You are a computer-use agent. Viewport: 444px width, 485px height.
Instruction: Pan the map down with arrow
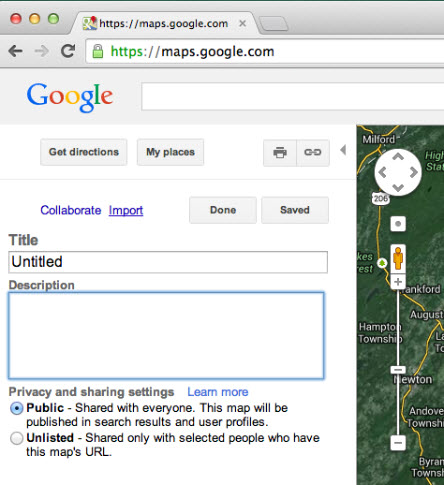point(398,188)
